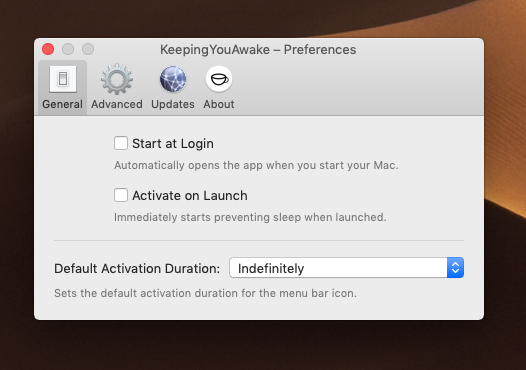
Task: Enable the Activate on Launch checkbox
Action: click(121, 195)
